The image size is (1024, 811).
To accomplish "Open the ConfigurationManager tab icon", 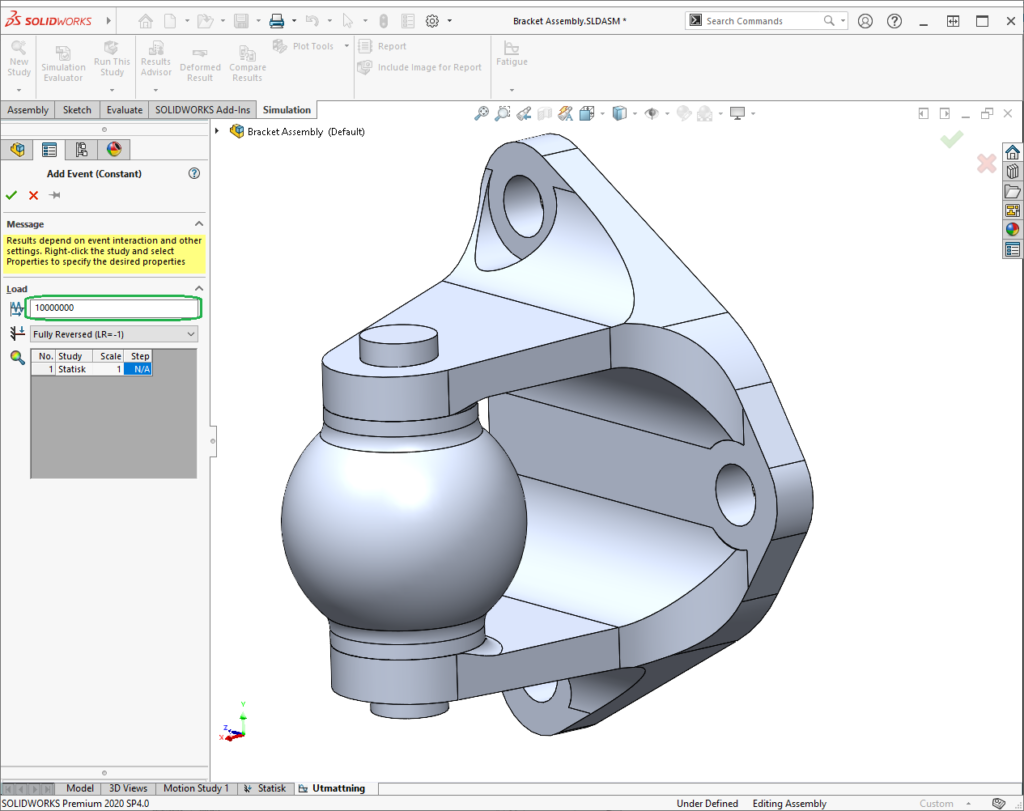I will click(82, 150).
